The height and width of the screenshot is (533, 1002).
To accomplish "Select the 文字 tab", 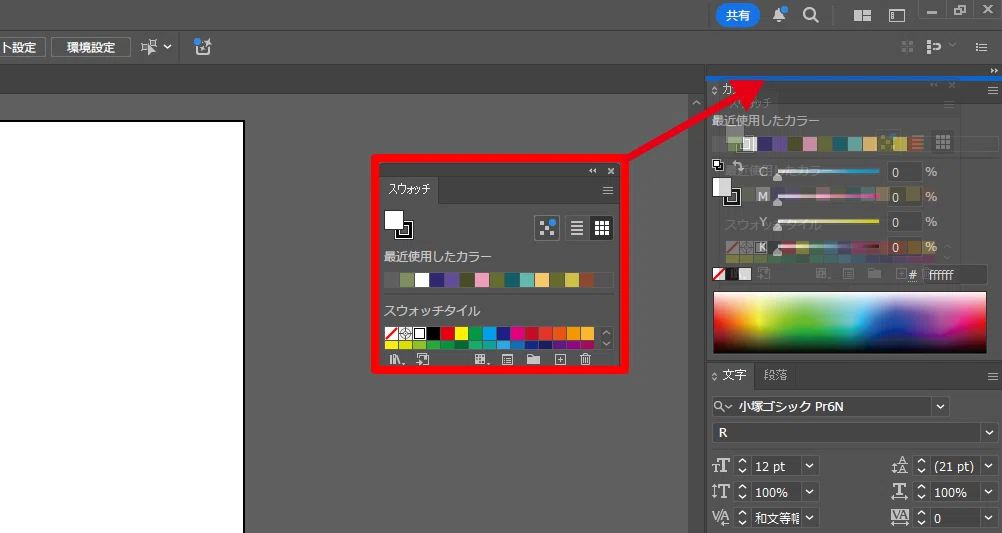I will point(734,375).
